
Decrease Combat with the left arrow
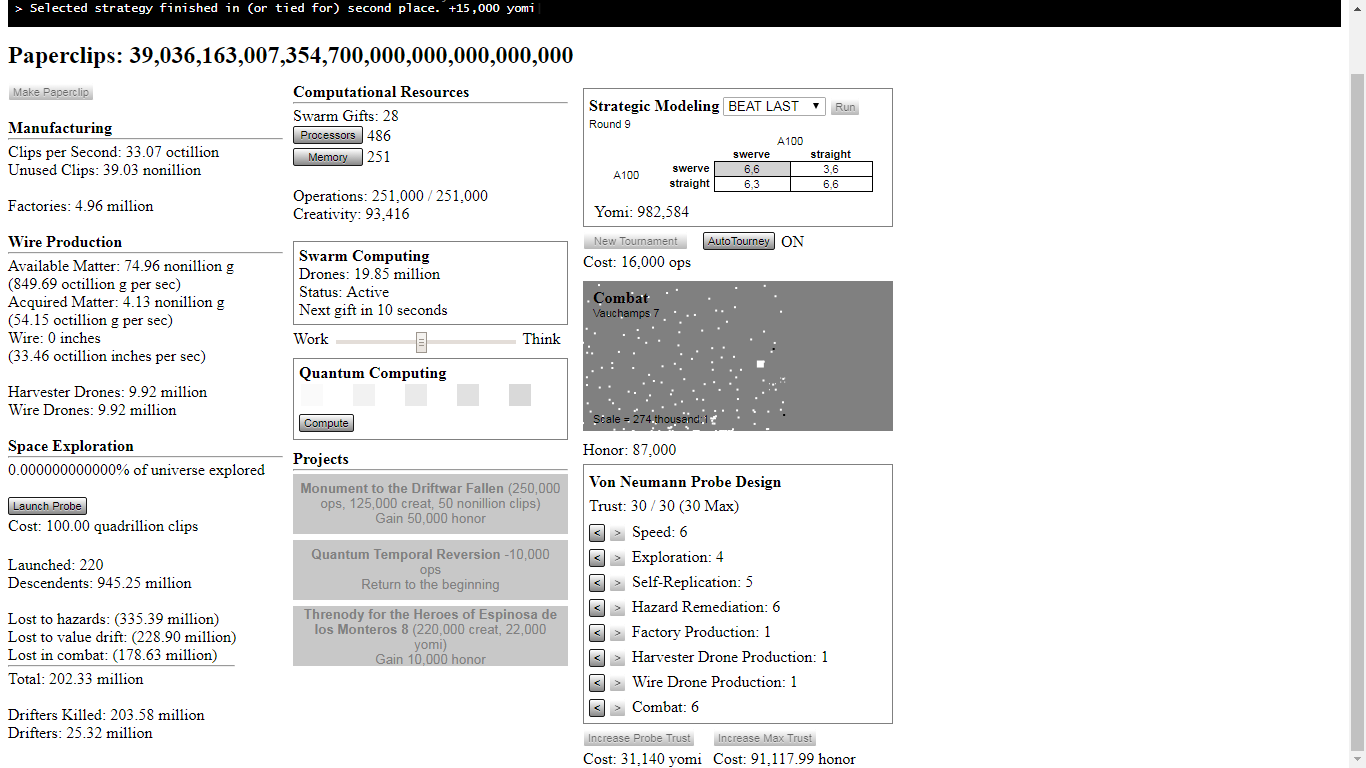coord(597,708)
